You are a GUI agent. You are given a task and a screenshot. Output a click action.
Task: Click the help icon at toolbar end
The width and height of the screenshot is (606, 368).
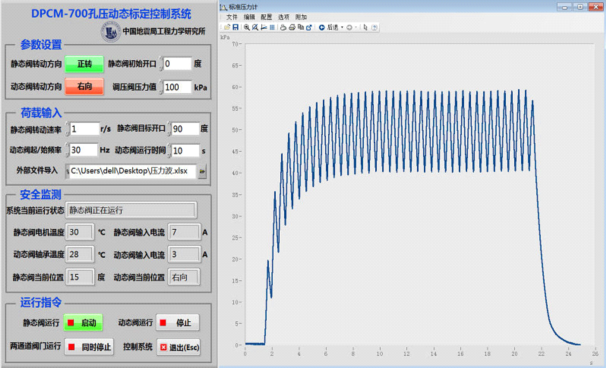coord(374,27)
